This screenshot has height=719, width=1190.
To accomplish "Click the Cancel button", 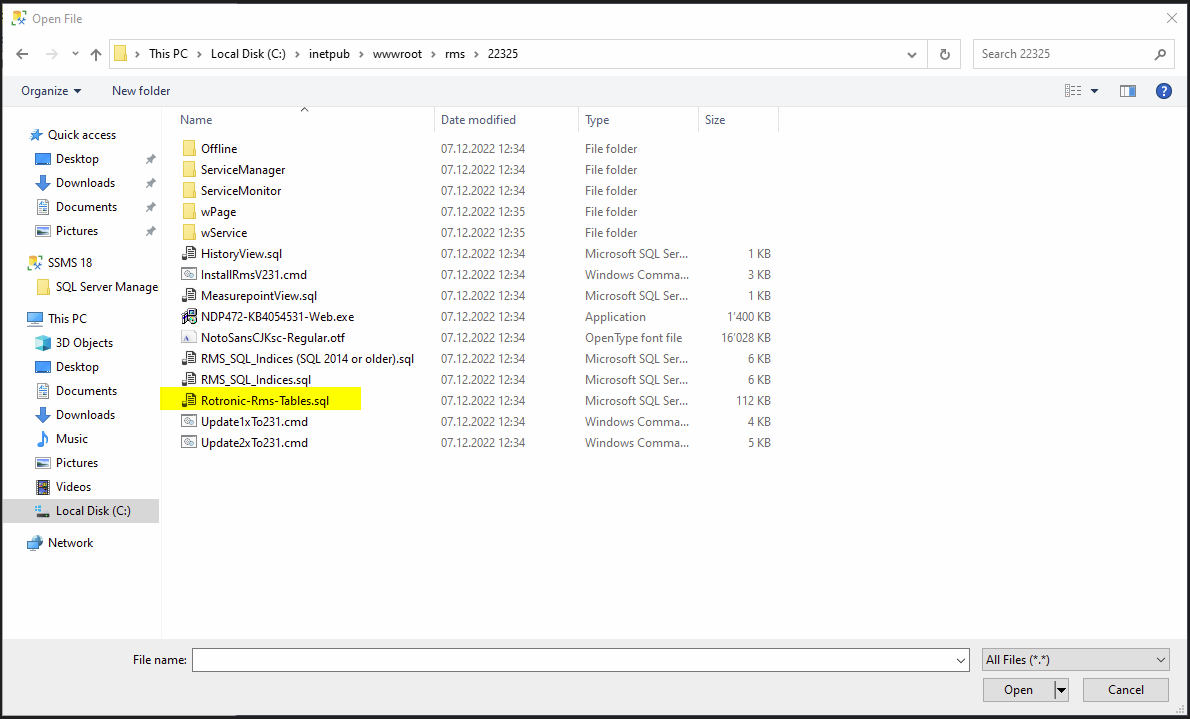I will coord(1125,689).
